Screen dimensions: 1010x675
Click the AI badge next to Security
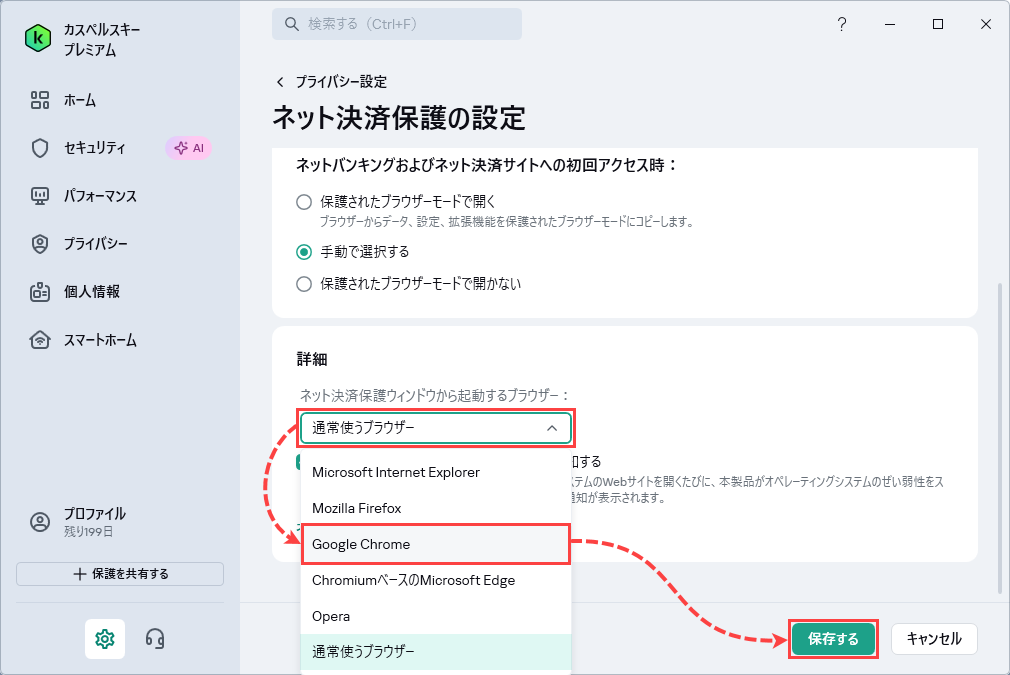[x=189, y=147]
